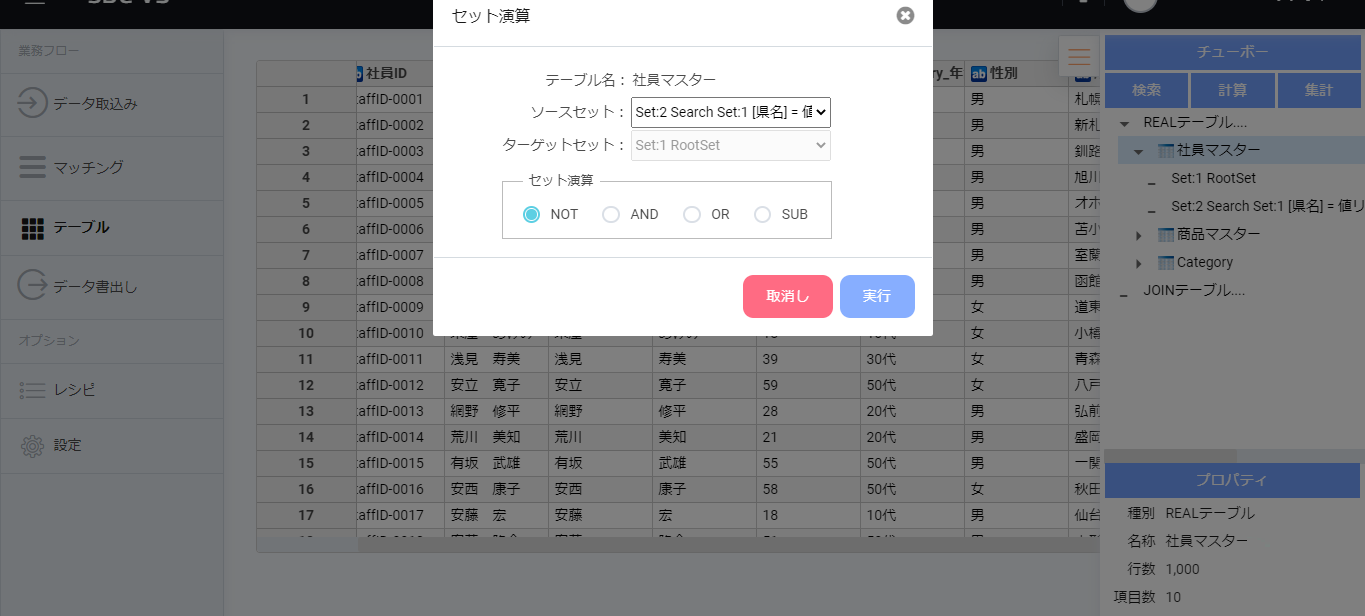Click the 商品マスター table icon
The width and height of the screenshot is (1365, 616).
click(x=1165, y=235)
